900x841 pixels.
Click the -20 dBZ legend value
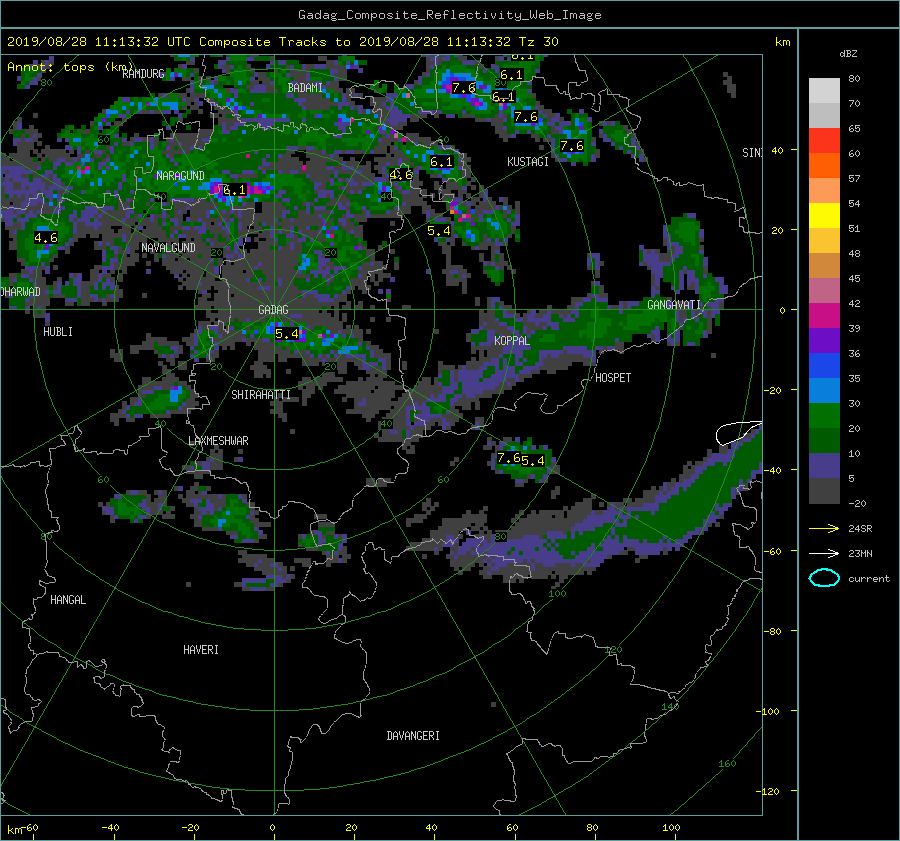pyautogui.click(x=857, y=503)
